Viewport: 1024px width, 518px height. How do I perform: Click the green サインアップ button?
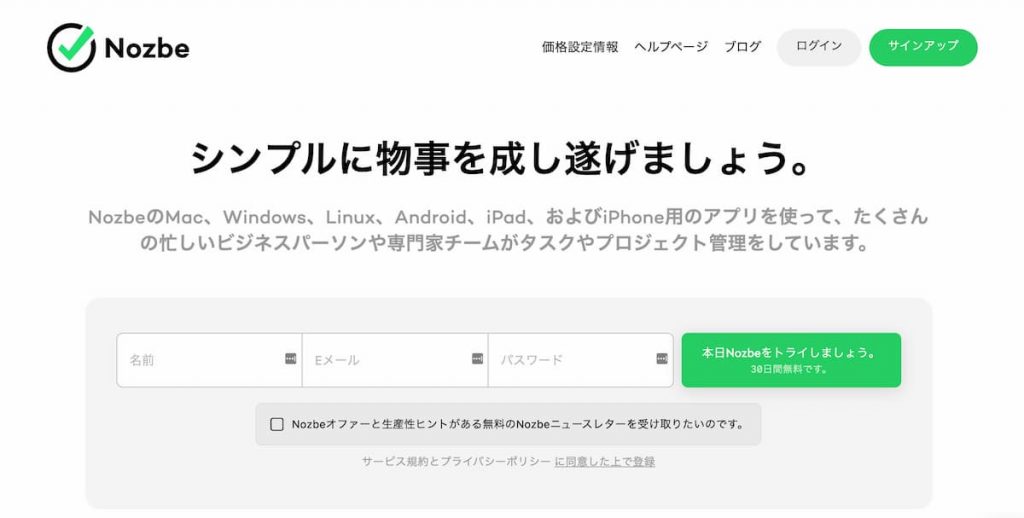[923, 47]
